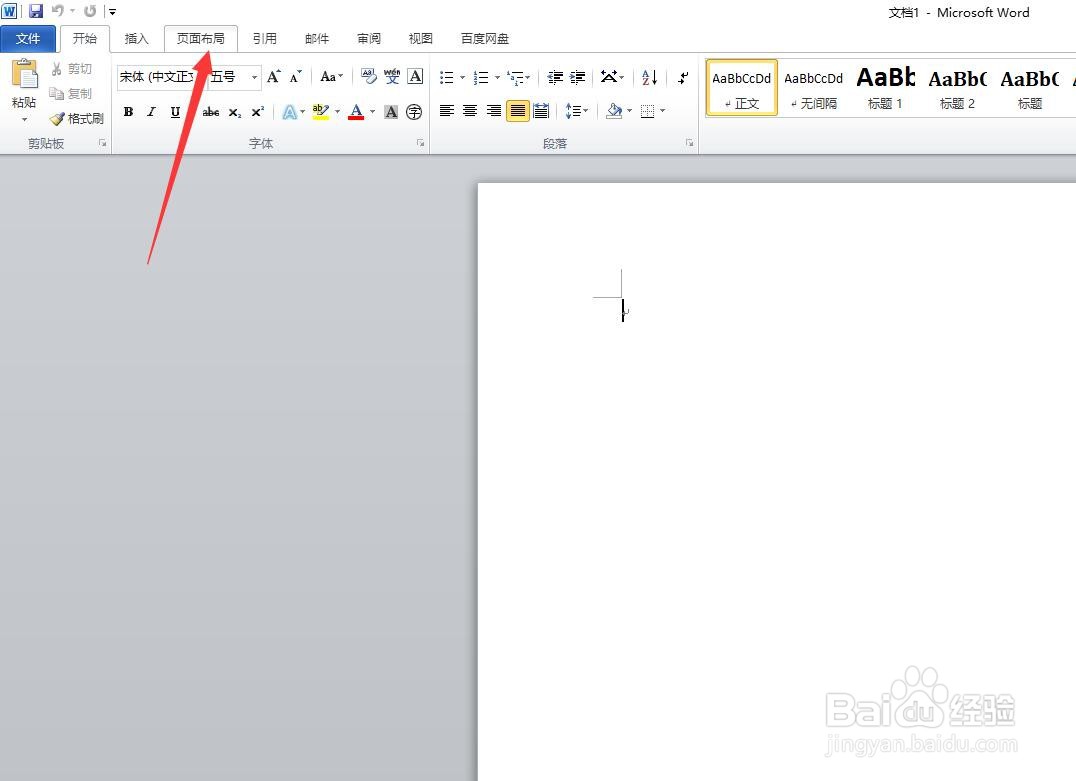The width and height of the screenshot is (1076, 781).
Task: Click the Asian Layout icon
Action: tap(609, 77)
